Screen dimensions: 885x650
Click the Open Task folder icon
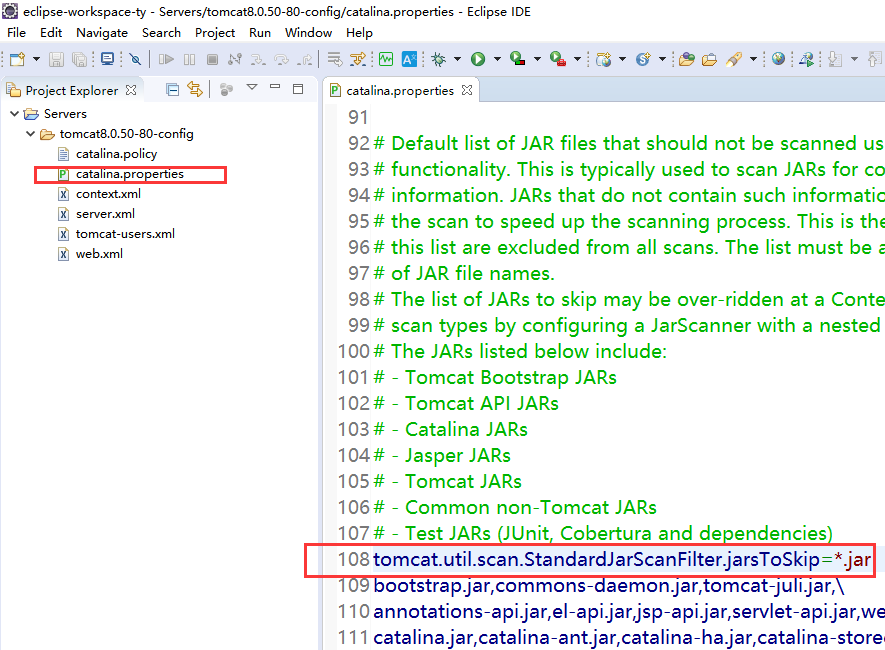(709, 59)
